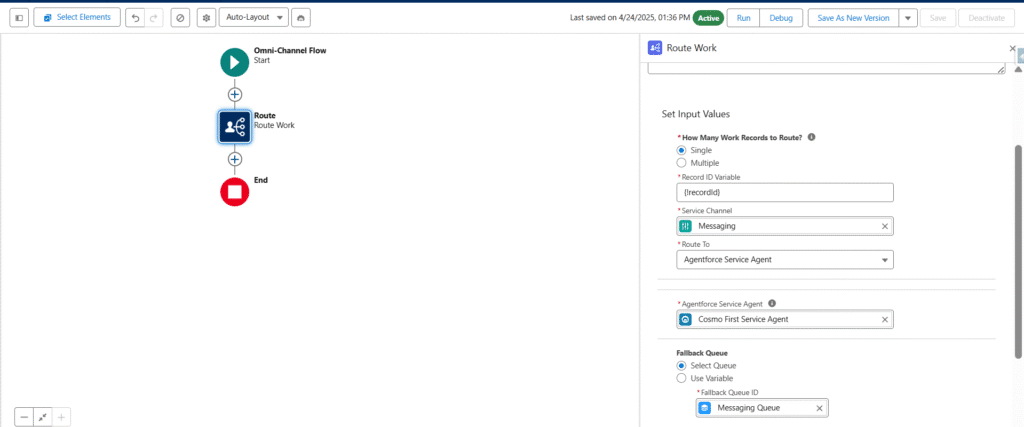The image size is (1024, 427).
Task: Click the zoom out minus icon
Action: tap(24, 416)
